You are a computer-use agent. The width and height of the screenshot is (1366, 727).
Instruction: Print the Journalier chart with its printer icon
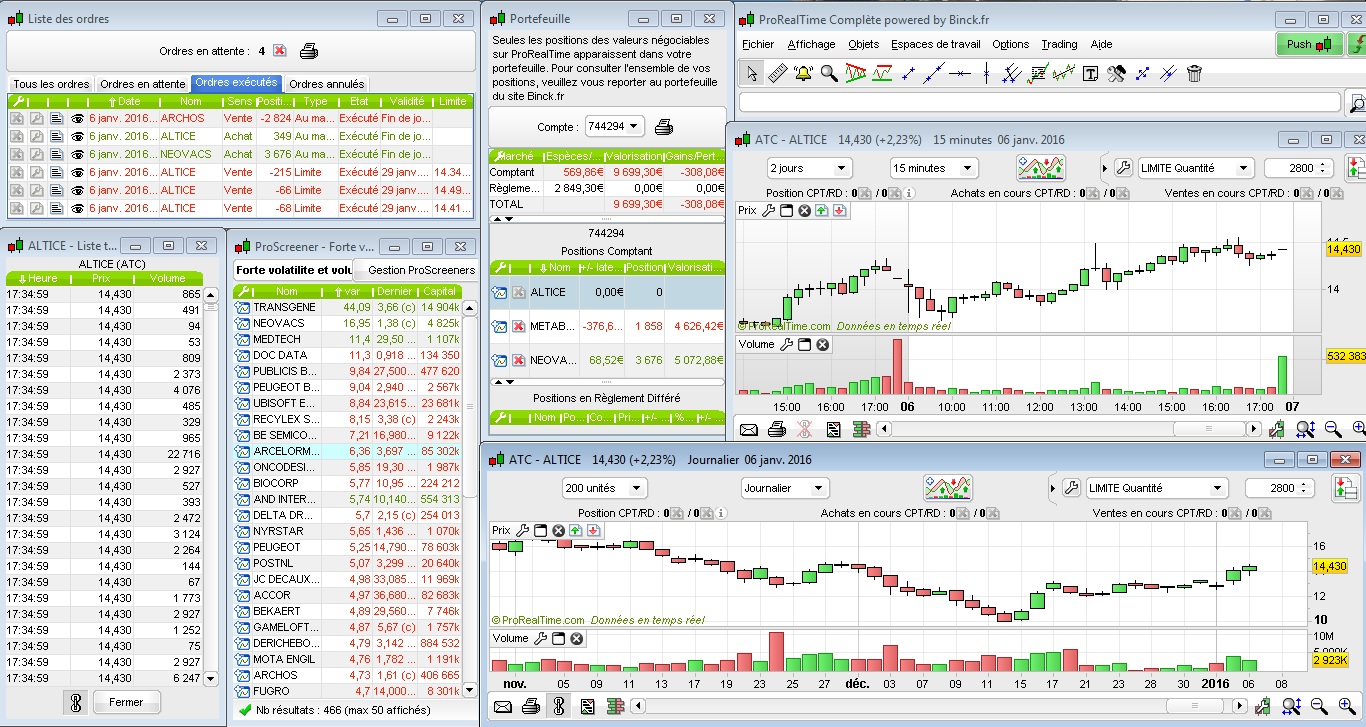[531, 707]
